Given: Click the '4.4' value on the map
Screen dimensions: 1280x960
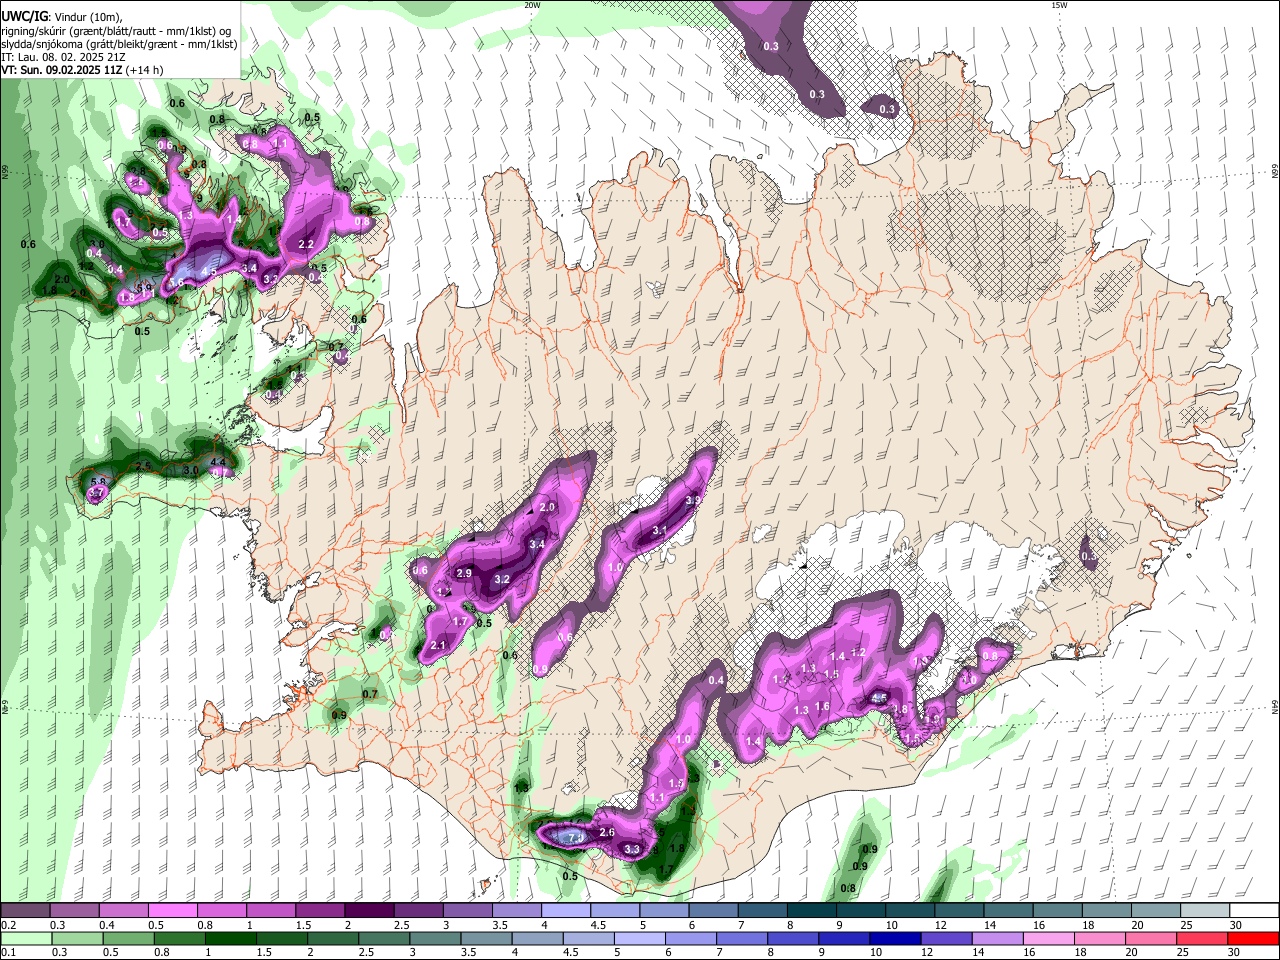Looking at the screenshot, I should [x=218, y=462].
